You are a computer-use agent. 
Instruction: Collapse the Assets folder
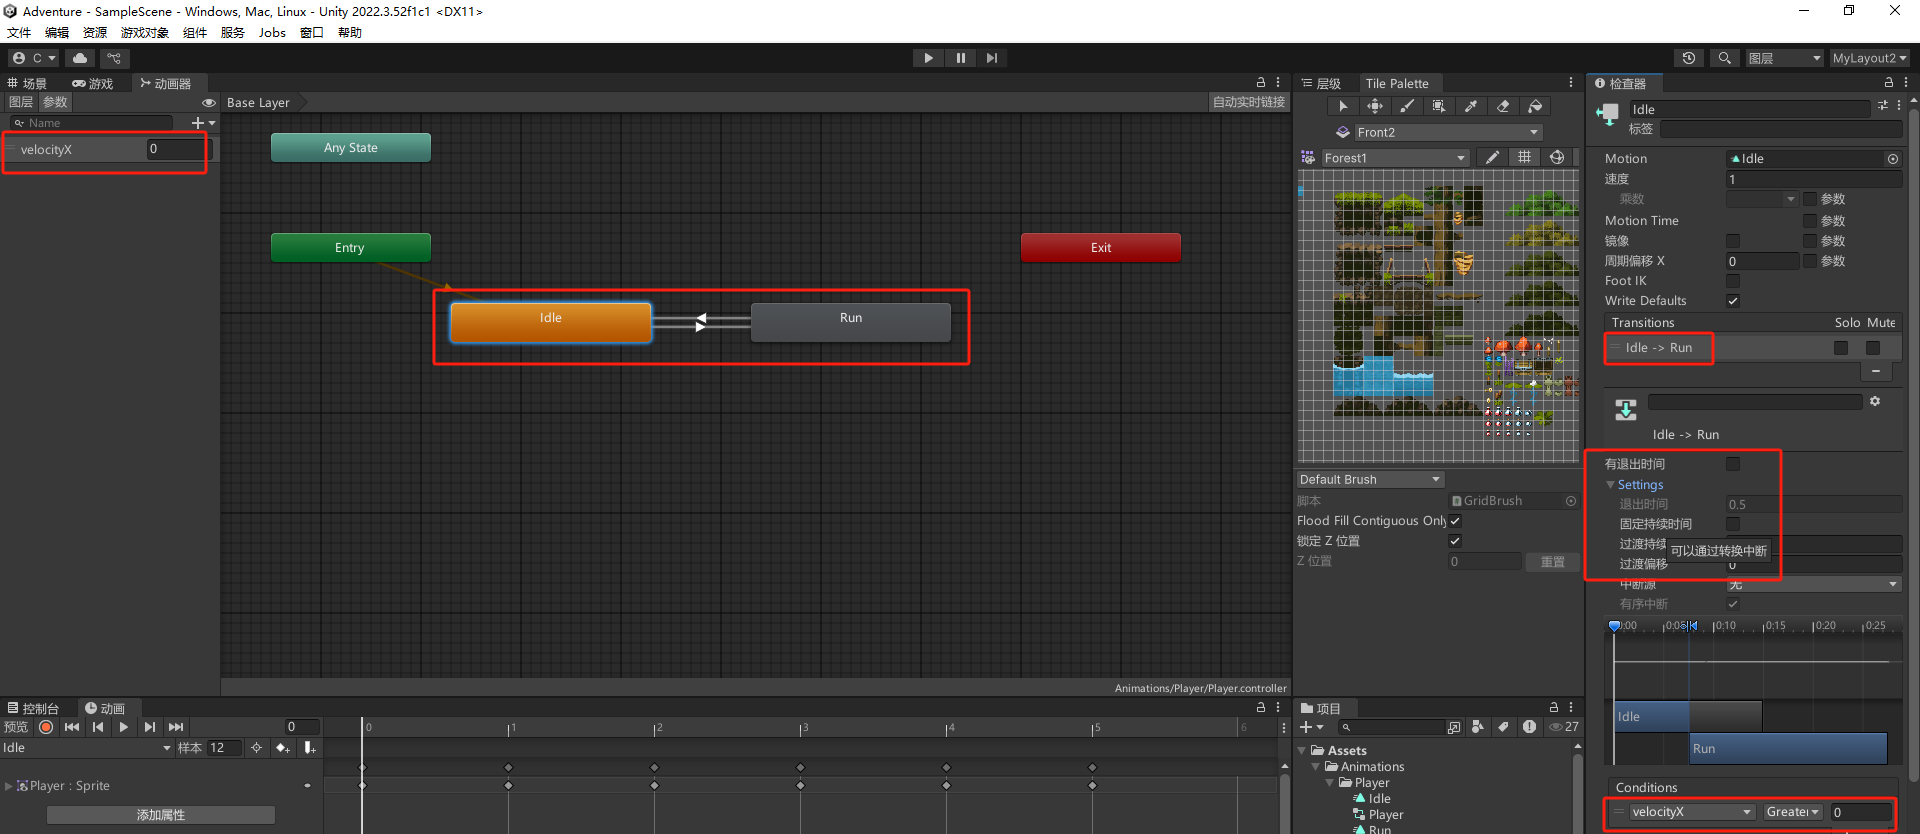pos(1302,751)
